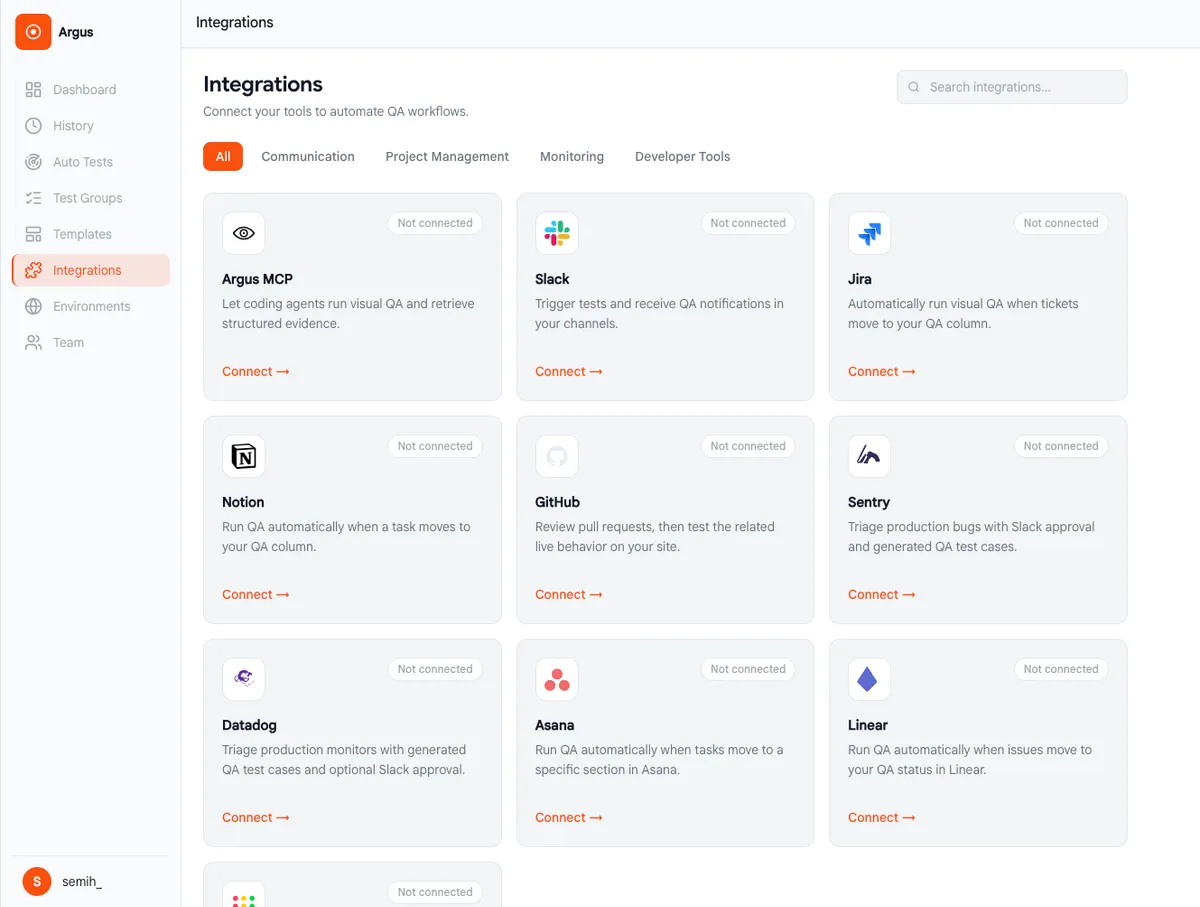Focus the Search integrations field

pos(1012,87)
